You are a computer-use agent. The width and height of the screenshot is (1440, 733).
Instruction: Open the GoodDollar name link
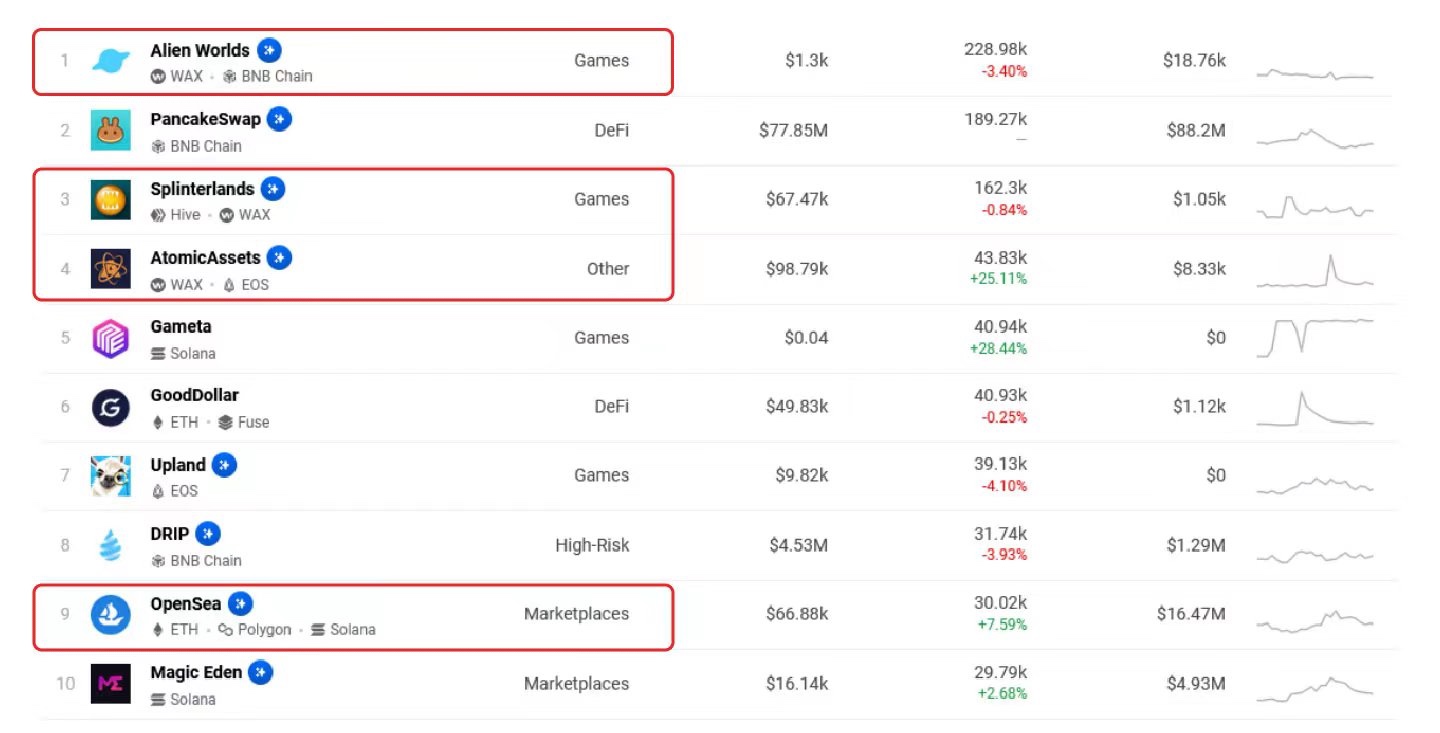(x=194, y=395)
